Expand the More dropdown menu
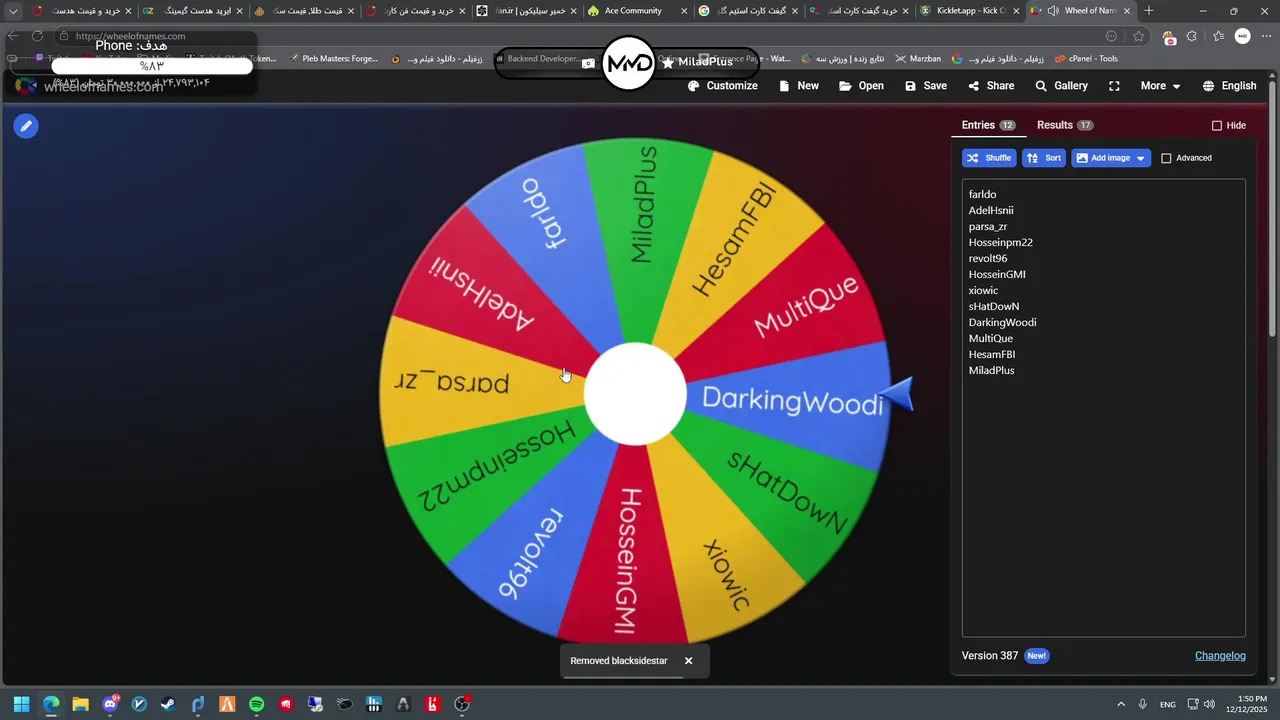The image size is (1280, 720). [1160, 86]
